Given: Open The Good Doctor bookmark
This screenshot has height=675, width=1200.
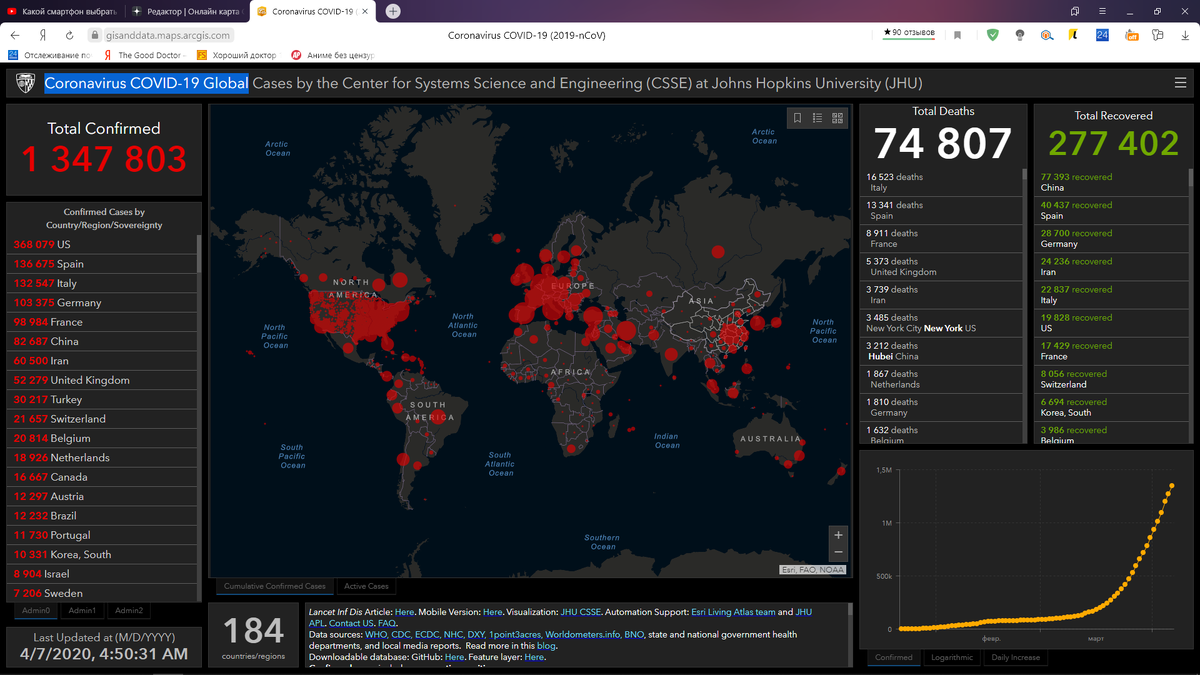Looking at the screenshot, I should (x=145, y=56).
